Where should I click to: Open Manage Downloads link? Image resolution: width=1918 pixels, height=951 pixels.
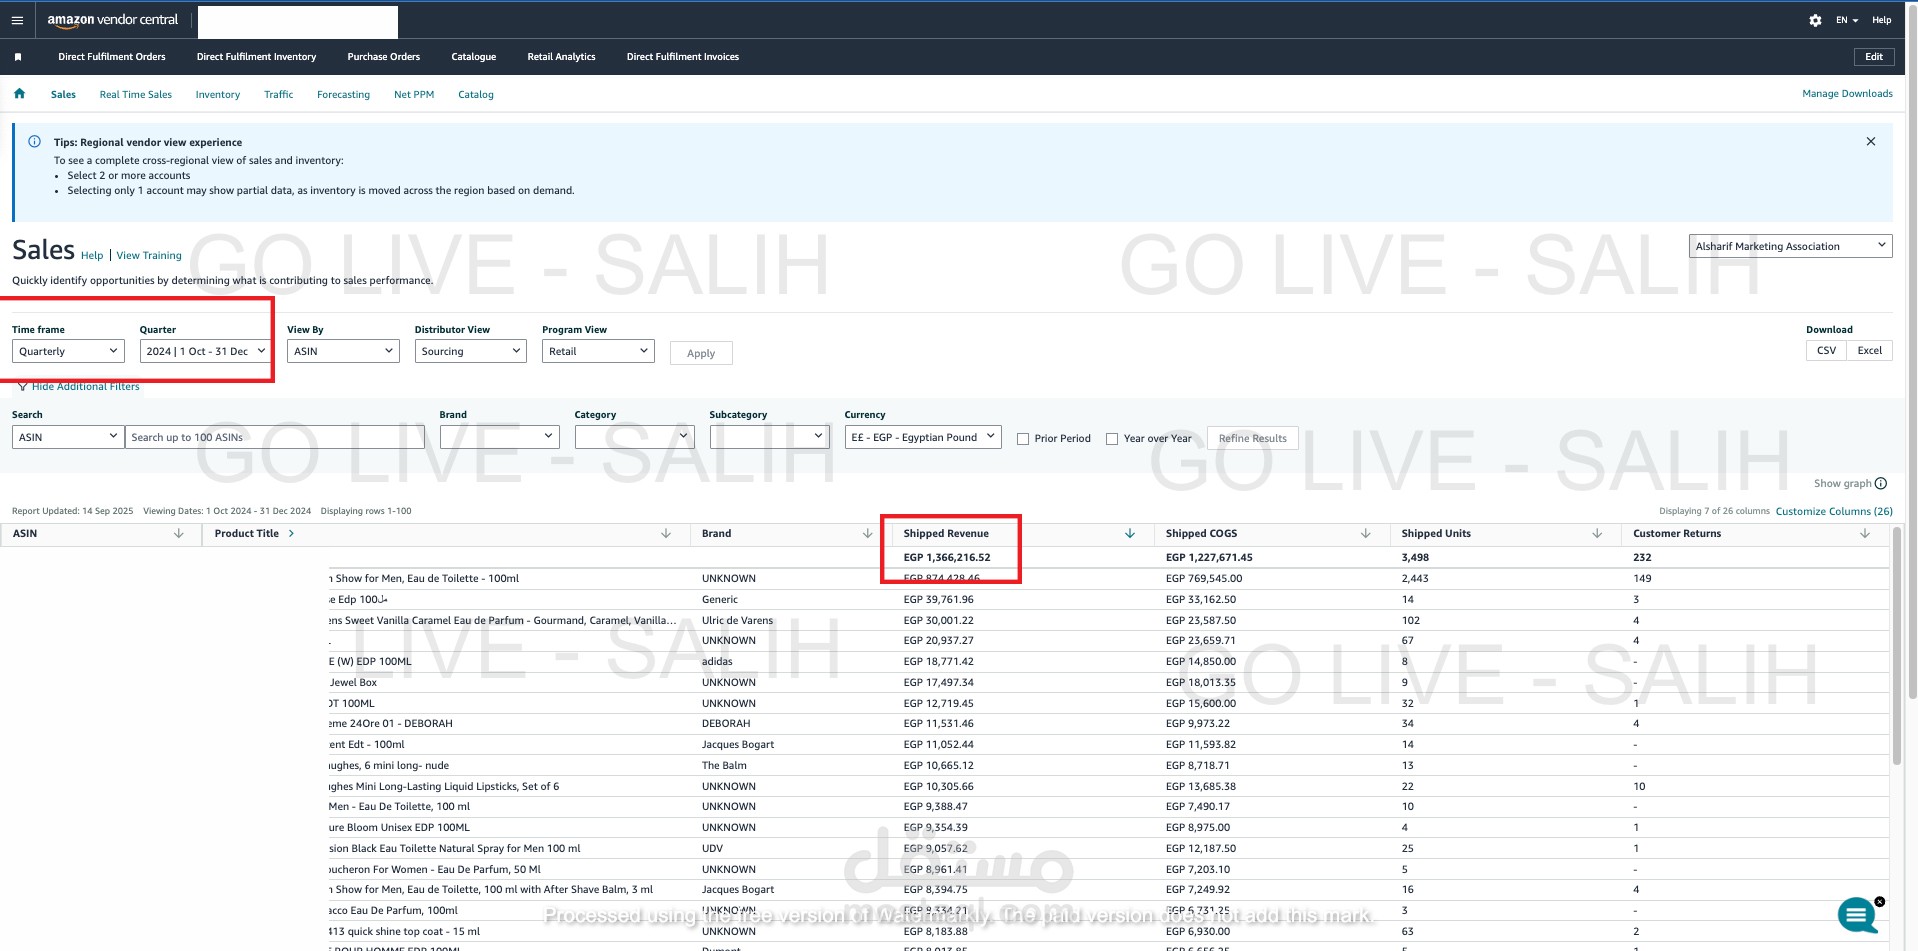coord(1847,94)
